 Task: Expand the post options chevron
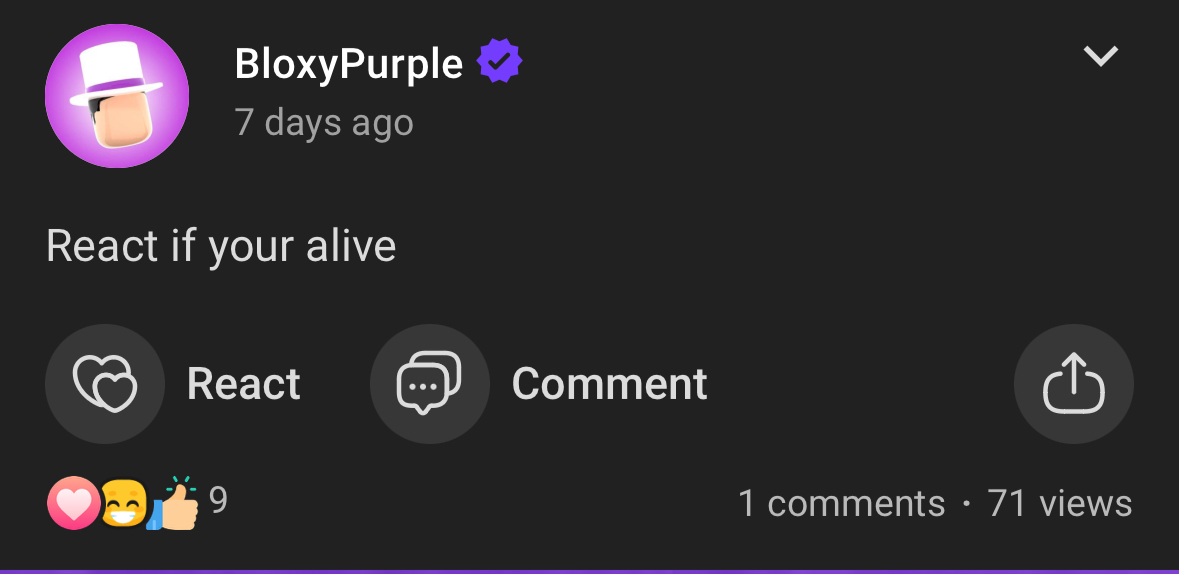click(1101, 56)
